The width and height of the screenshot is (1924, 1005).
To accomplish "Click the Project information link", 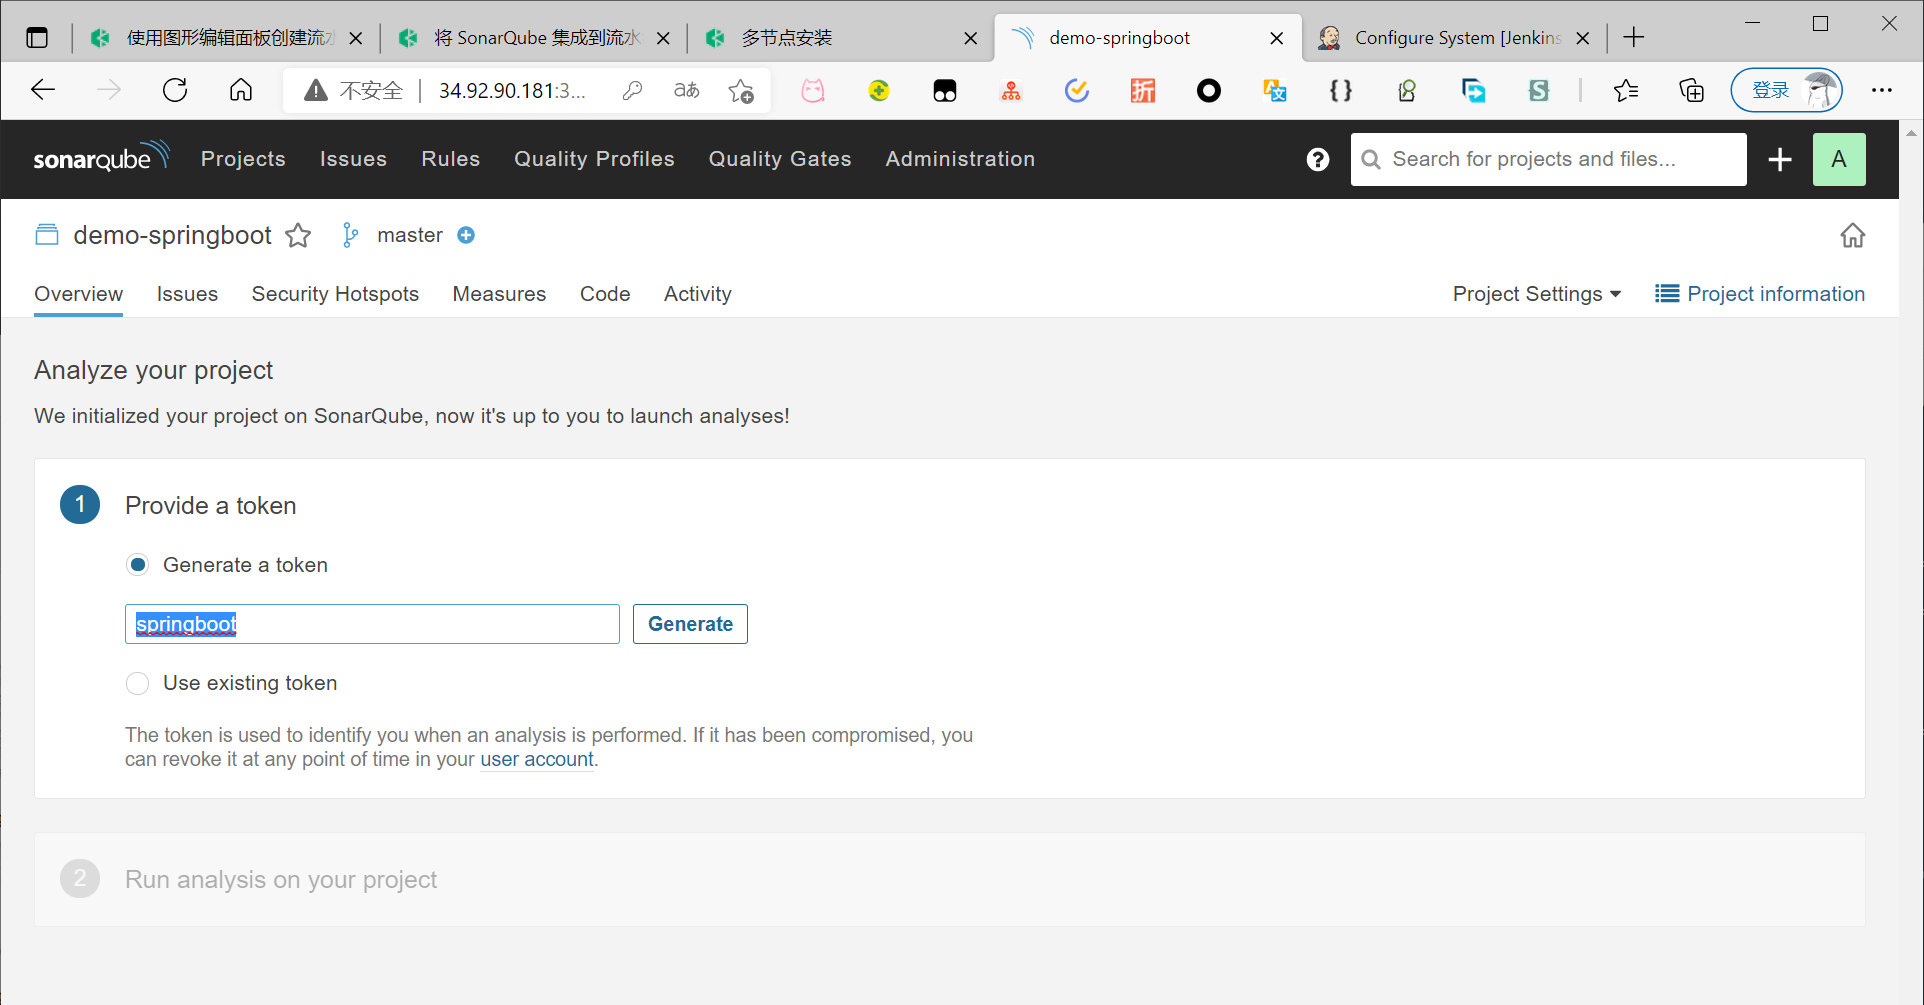I will [x=1760, y=294].
